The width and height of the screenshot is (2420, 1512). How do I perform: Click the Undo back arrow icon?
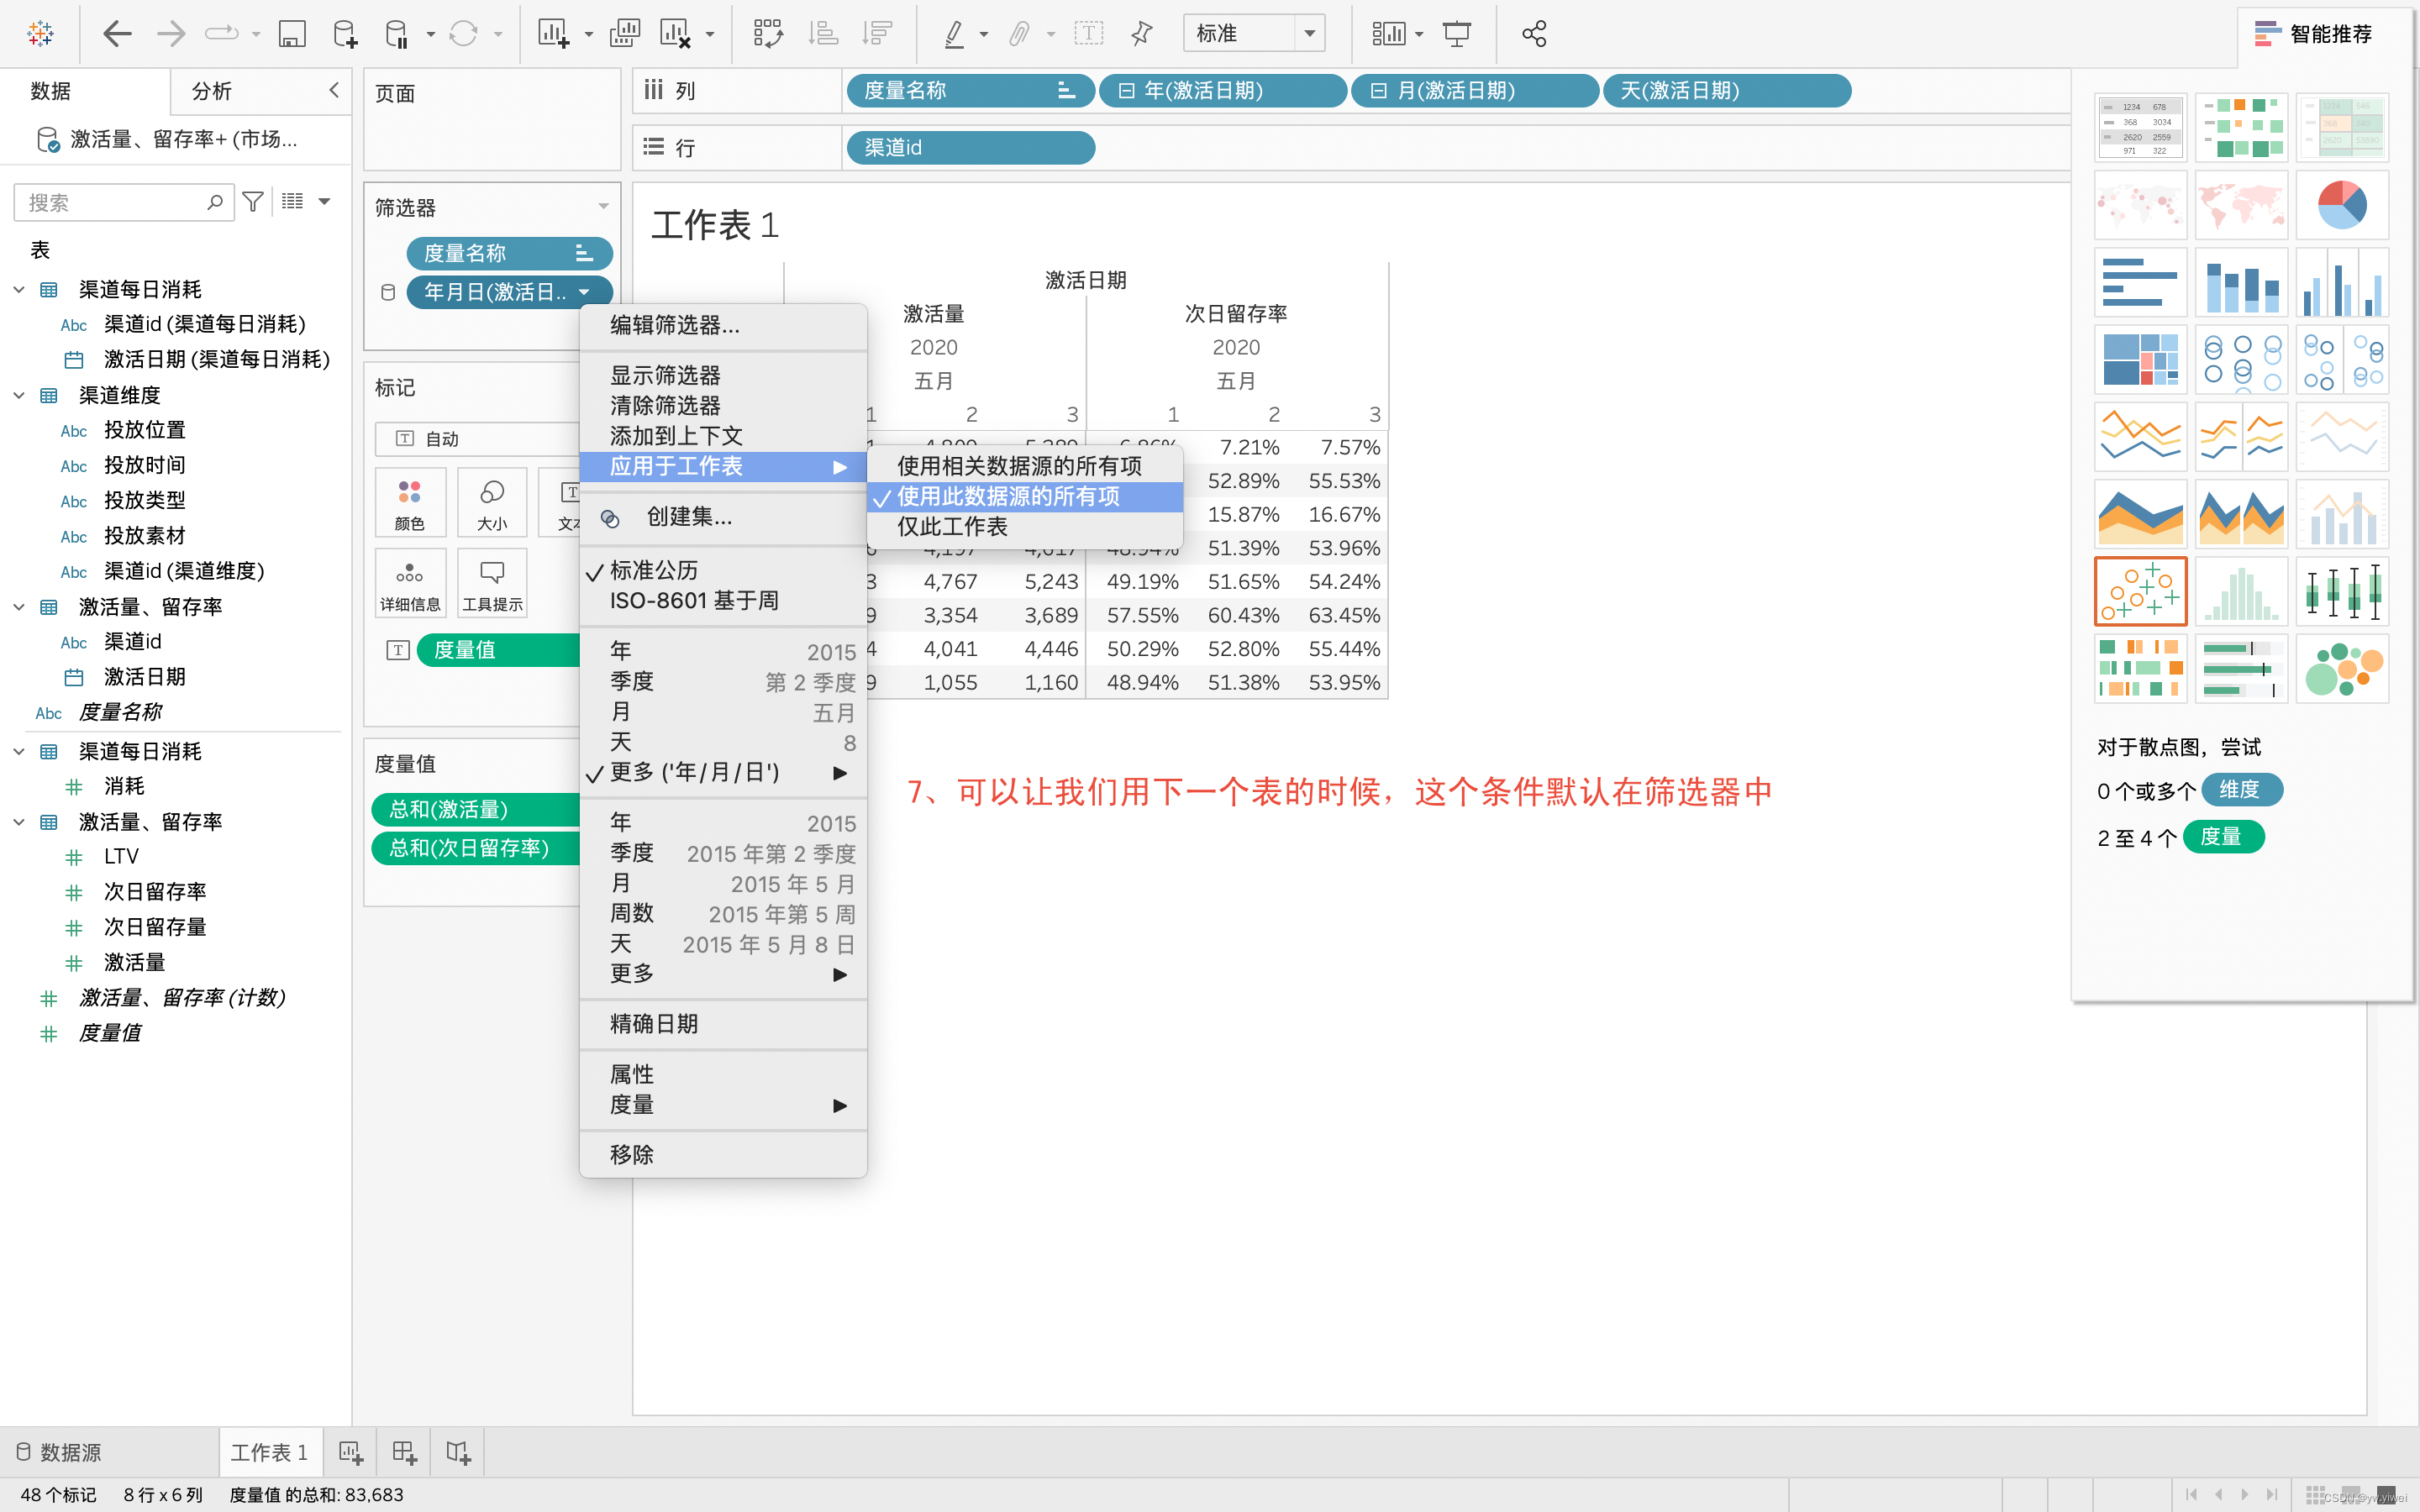point(117,34)
